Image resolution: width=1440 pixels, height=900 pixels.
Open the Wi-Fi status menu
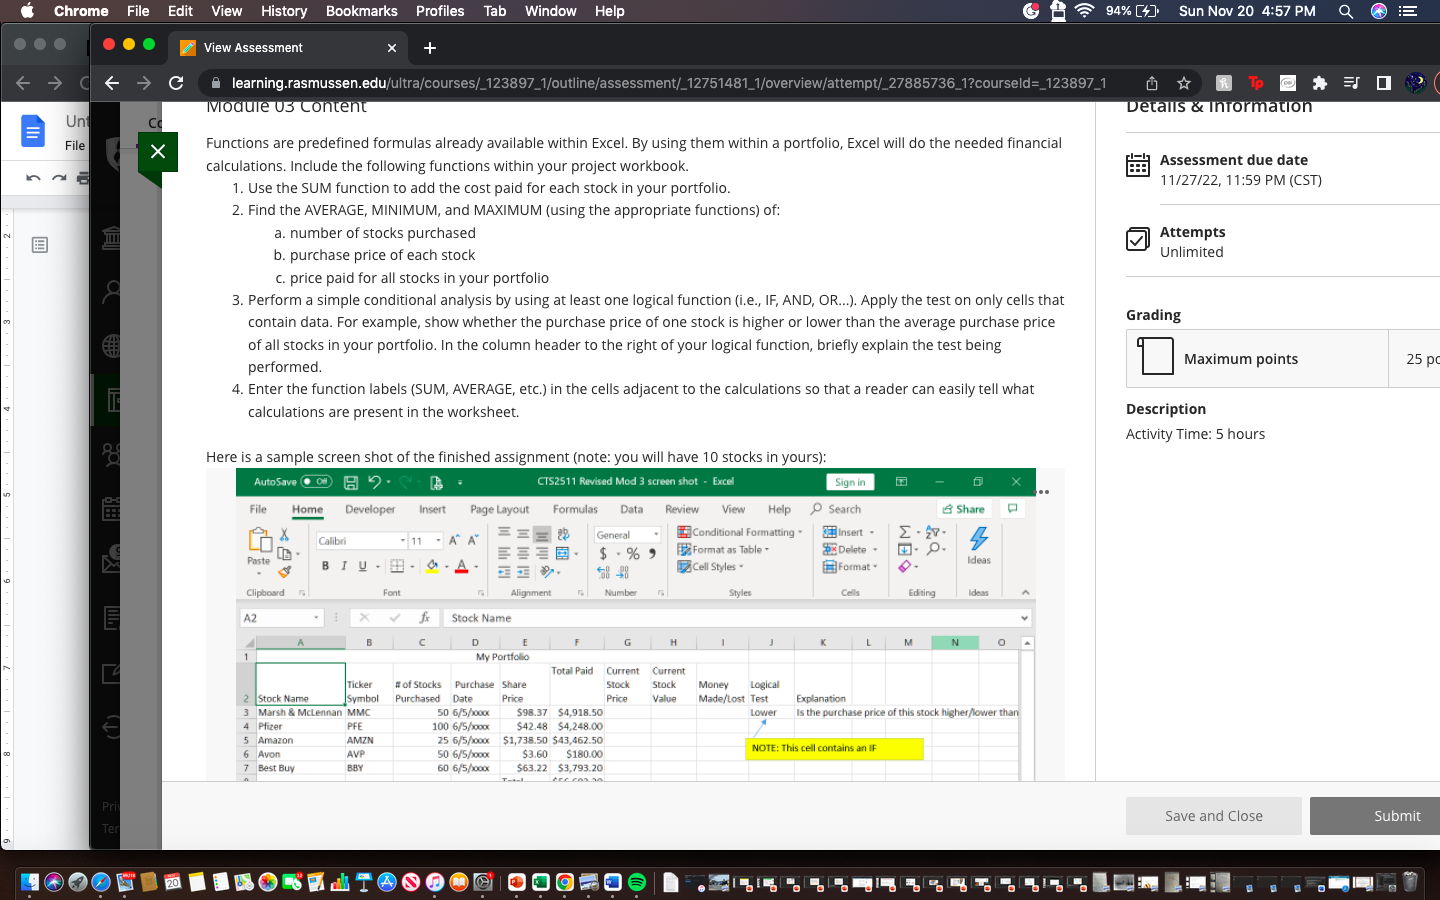(x=1085, y=11)
